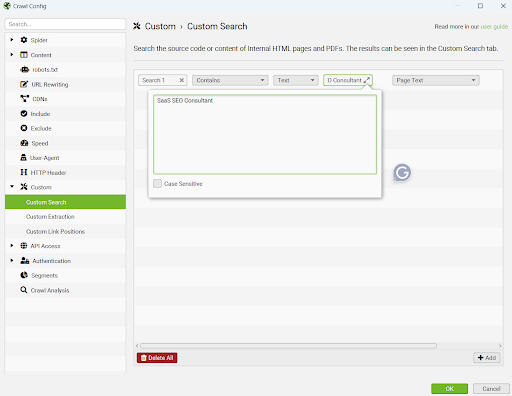Viewport: 512px width, 396px height.
Task: Click the Crawl Config app icon in title bar
Action: (7, 6)
